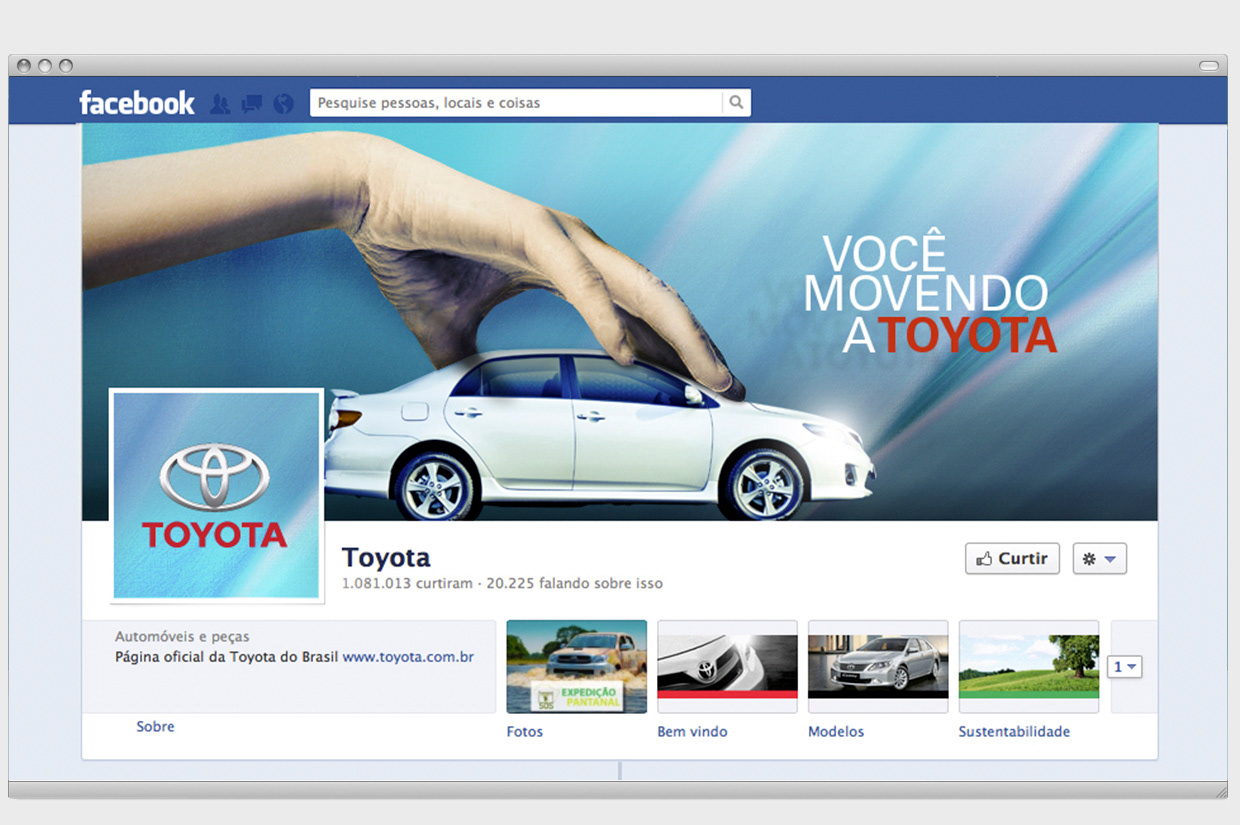This screenshot has width=1240, height=825.
Task: Click the window toolbar pill button
Action: pyautogui.click(x=1209, y=66)
